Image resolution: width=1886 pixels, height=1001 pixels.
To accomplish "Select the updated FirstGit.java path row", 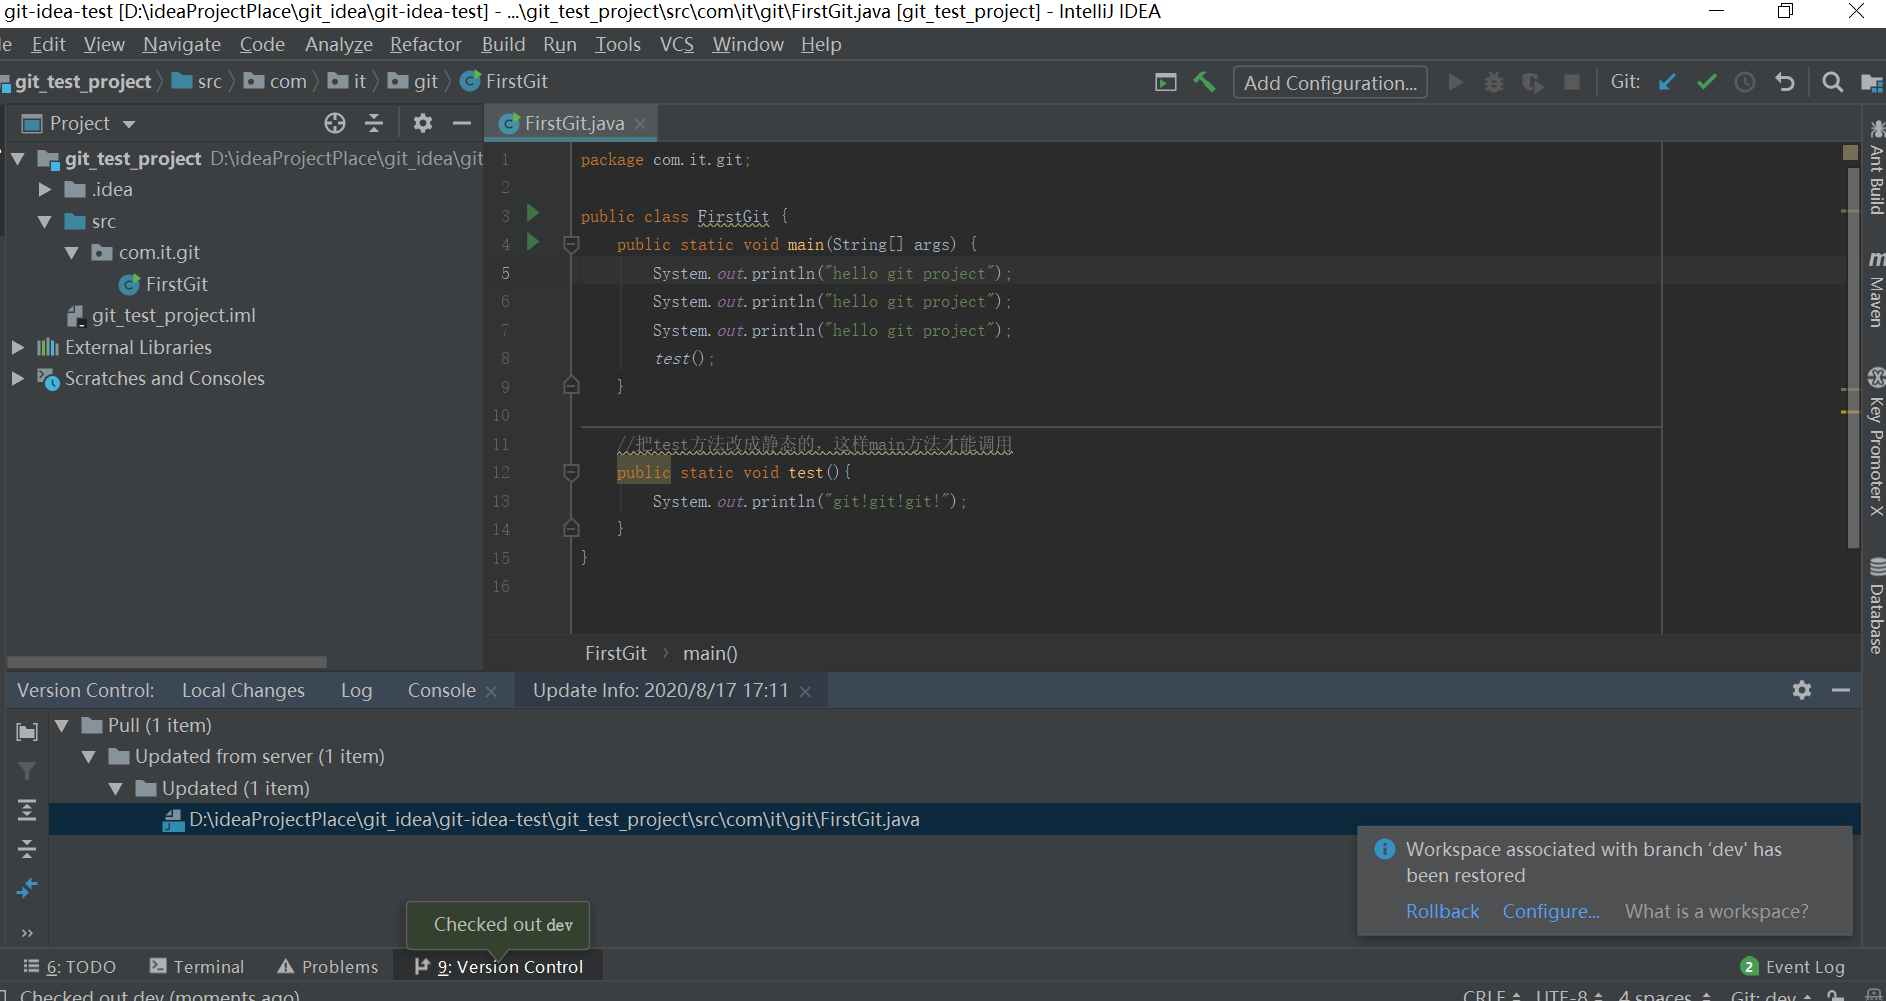I will point(954,819).
